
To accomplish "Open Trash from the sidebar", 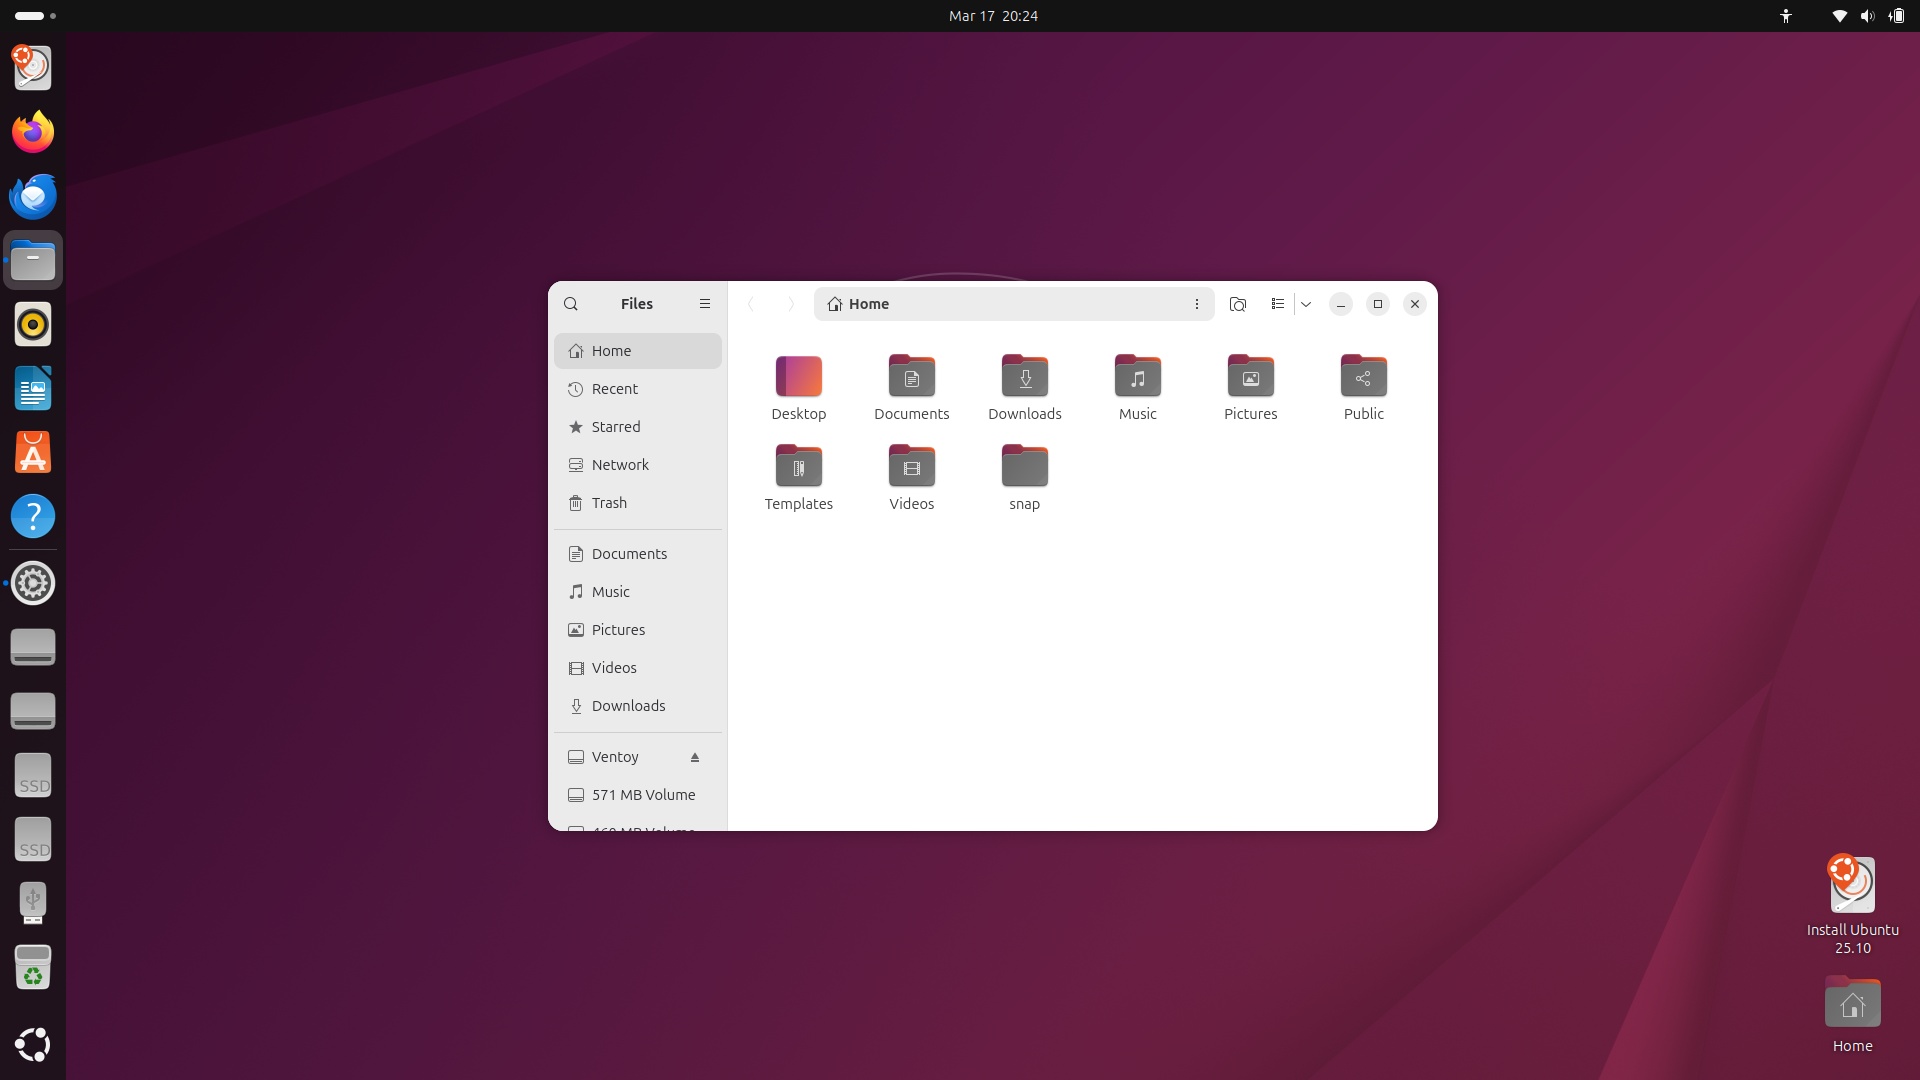I will point(609,503).
